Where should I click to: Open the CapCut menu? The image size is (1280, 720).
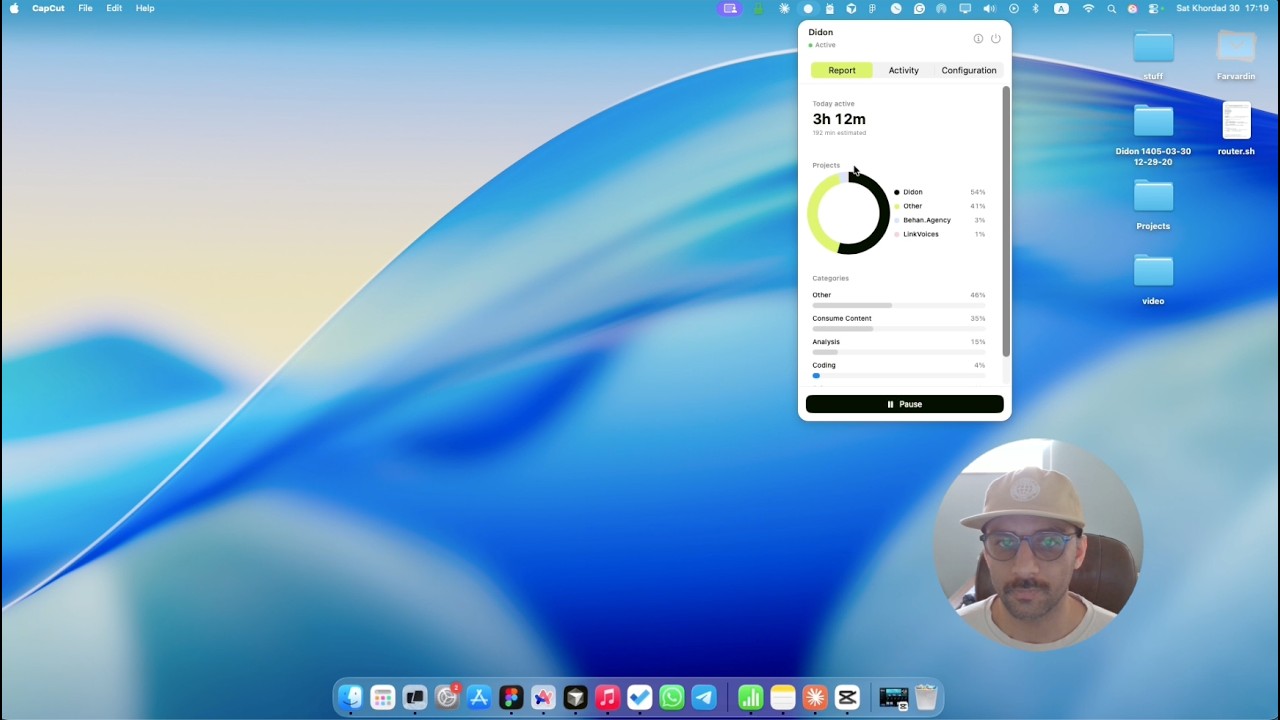coord(48,8)
